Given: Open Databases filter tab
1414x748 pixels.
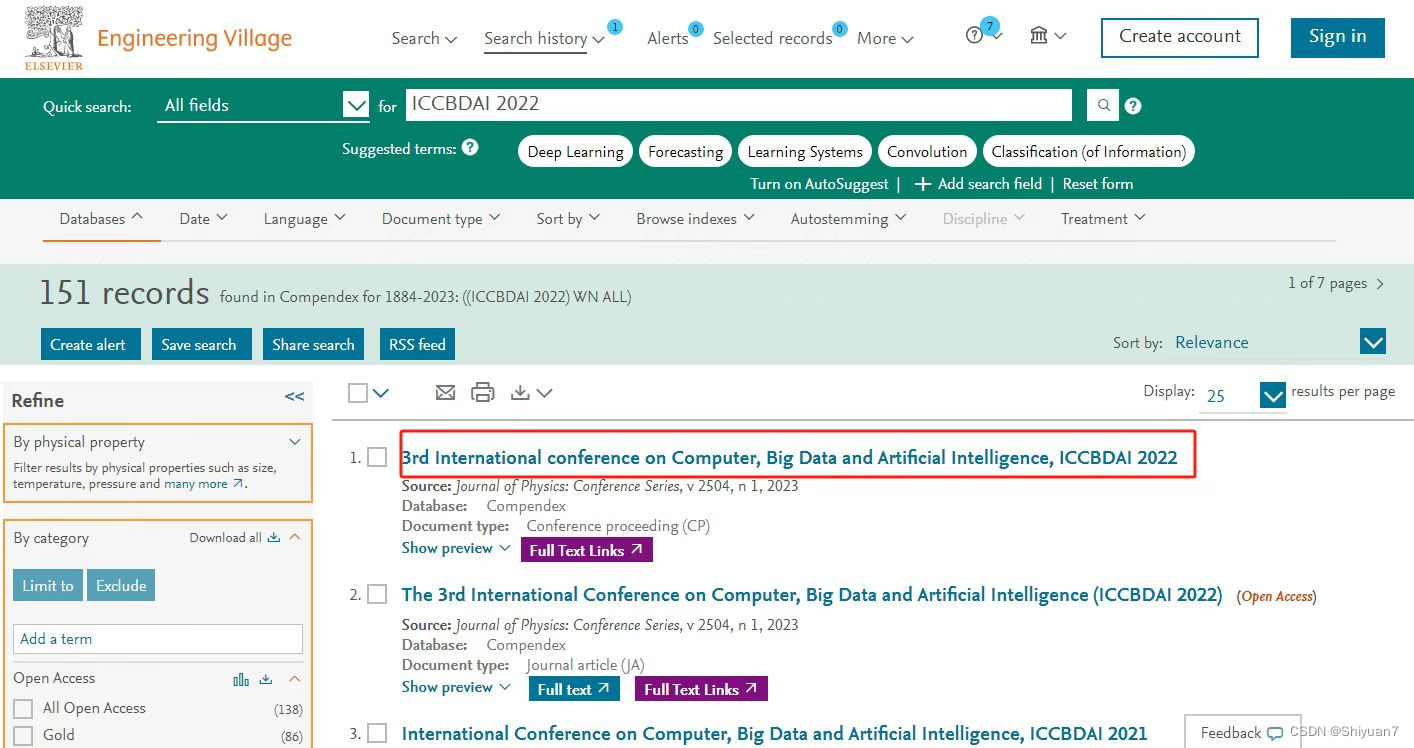Looking at the screenshot, I should [x=101, y=219].
